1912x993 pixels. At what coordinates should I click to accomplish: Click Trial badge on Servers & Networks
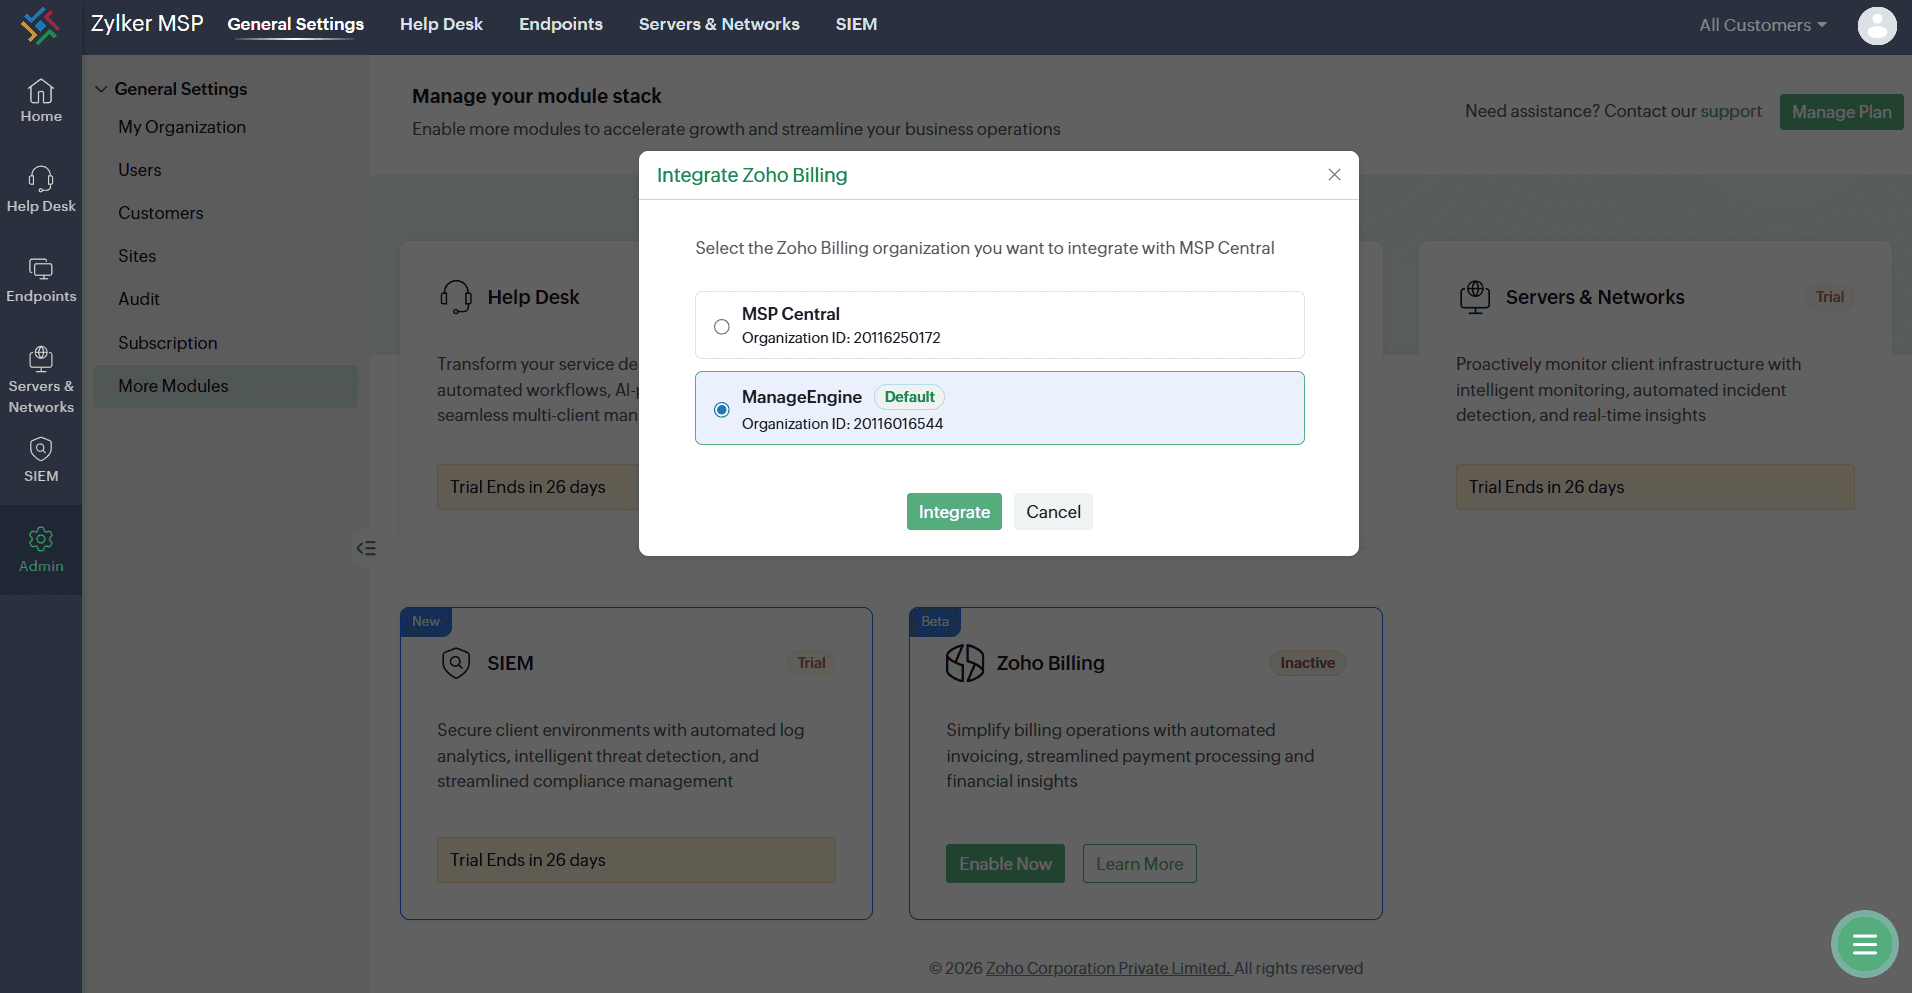1830,297
